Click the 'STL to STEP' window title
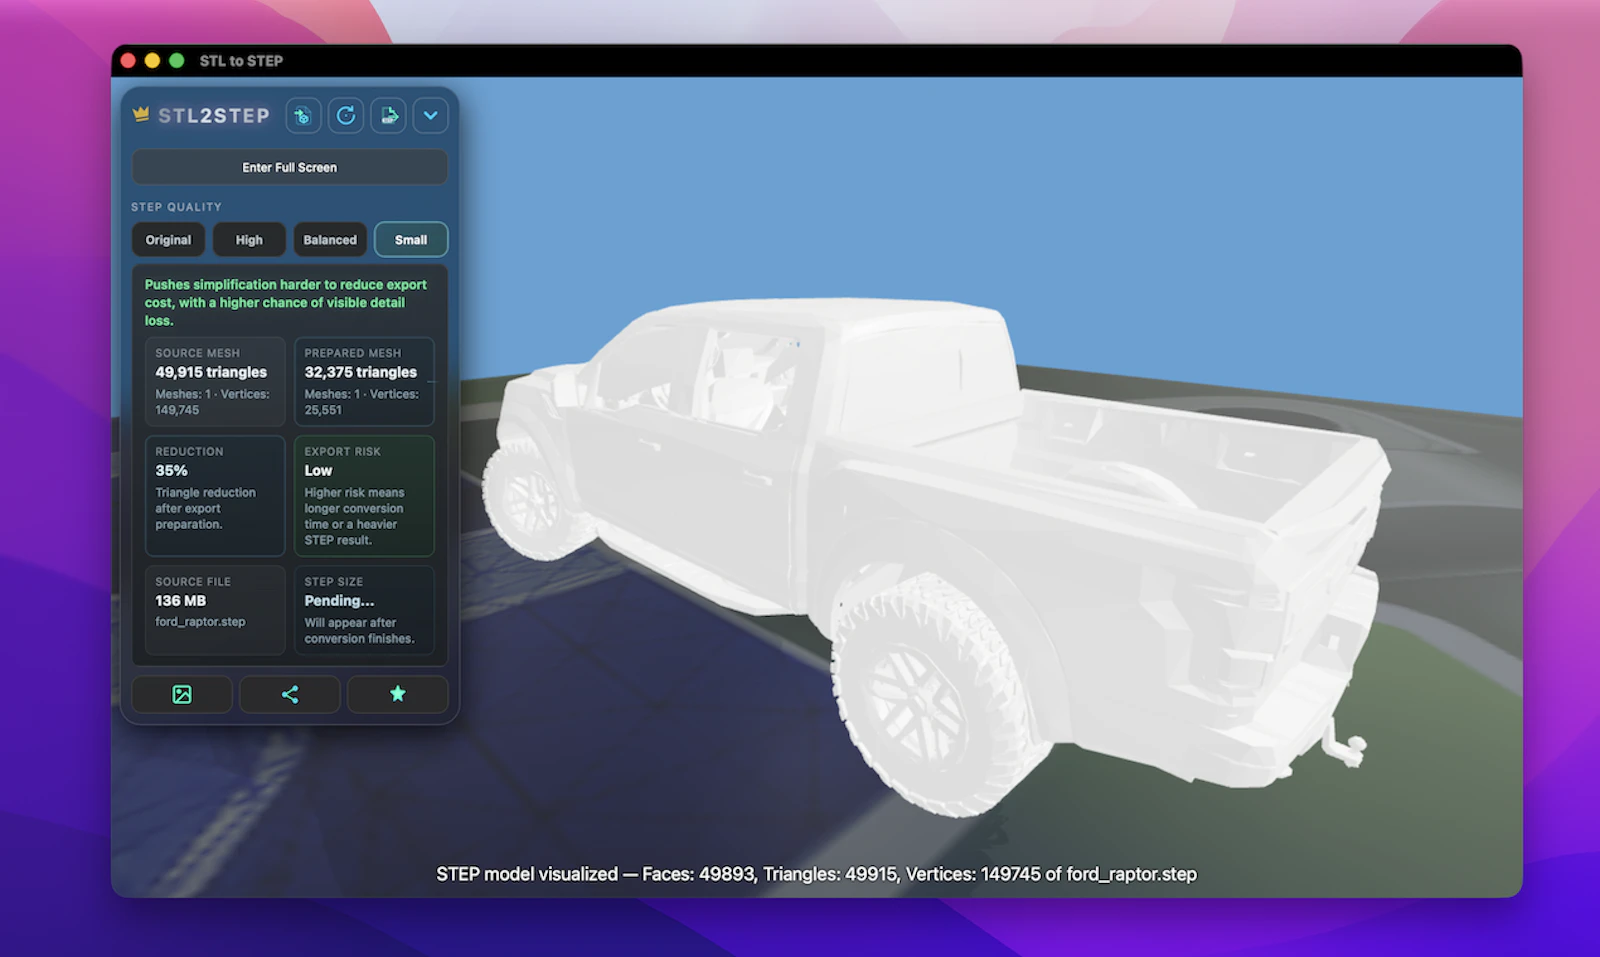 241,61
